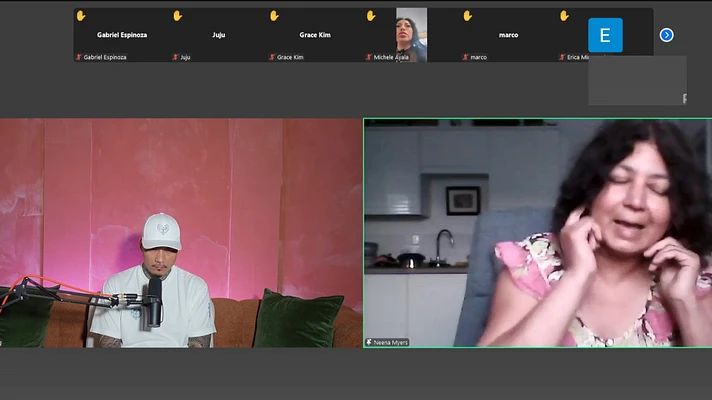The height and width of the screenshot is (400, 712).
Task: Click the raised hand icon on Michele Ayala's tile
Action: pyautogui.click(x=371, y=16)
